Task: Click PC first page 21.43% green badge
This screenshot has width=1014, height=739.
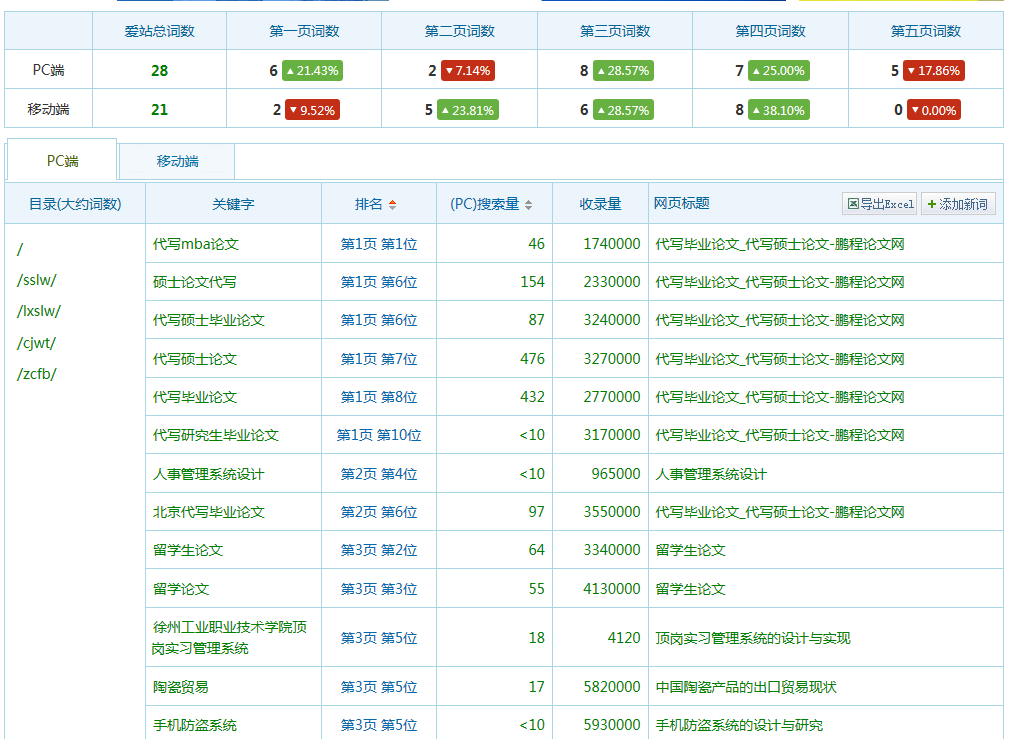Action: (312, 71)
